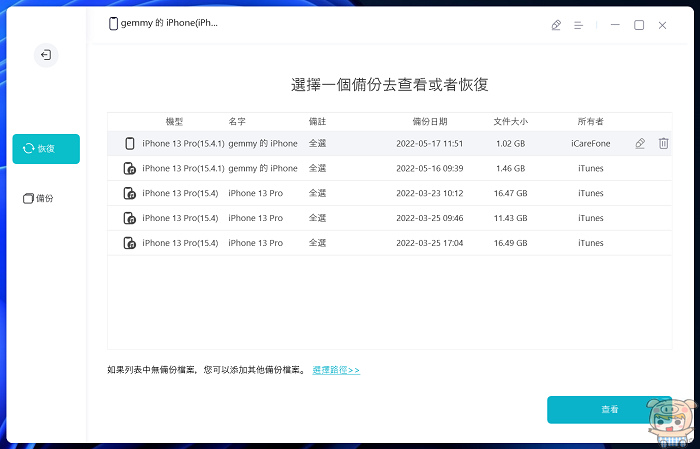Screen dimensions: 700x449
Task: Click iTunes backup icon for 11.43 GB row
Action: click(129, 218)
